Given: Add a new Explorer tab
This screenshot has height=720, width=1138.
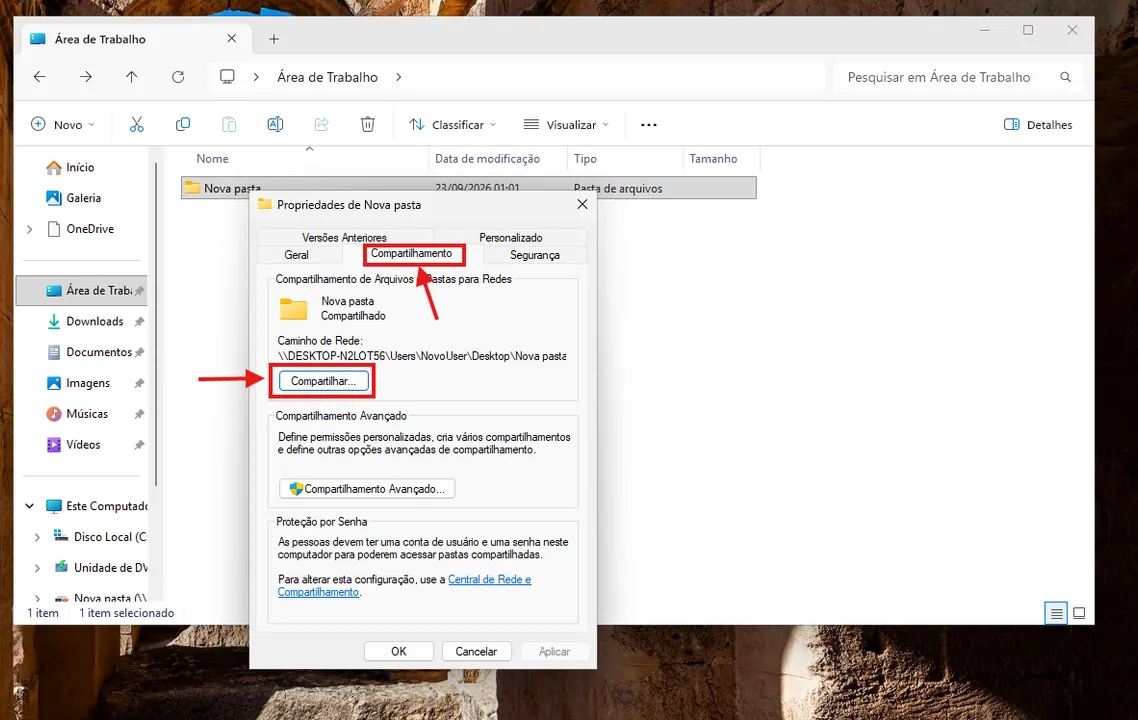Looking at the screenshot, I should [x=274, y=39].
